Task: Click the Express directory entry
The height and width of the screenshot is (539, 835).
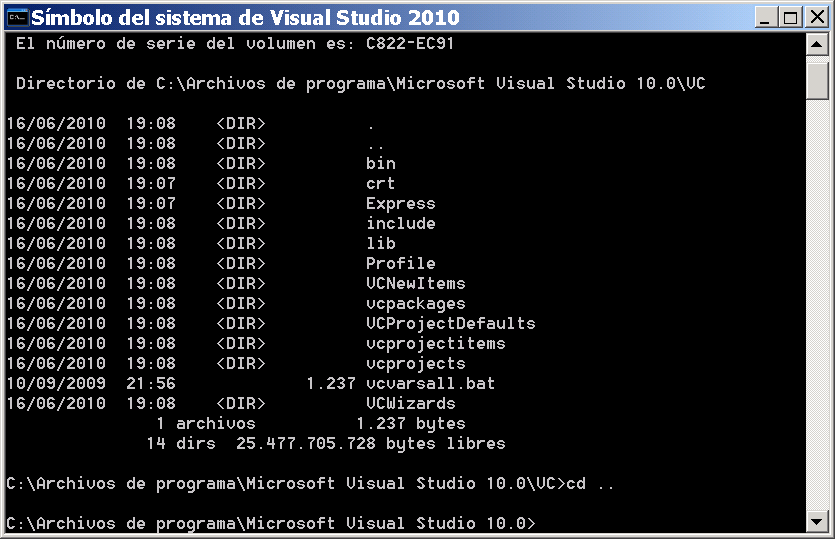Action: (400, 203)
